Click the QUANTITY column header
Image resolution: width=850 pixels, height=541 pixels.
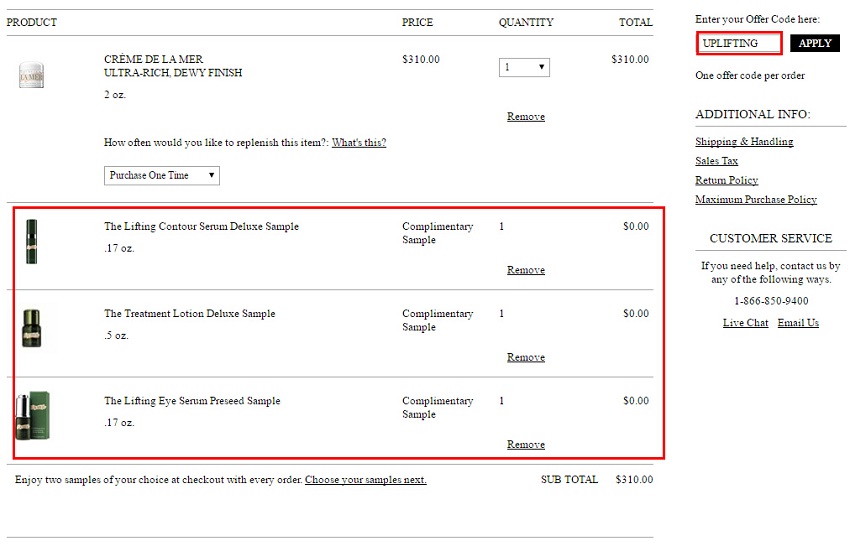[526, 22]
